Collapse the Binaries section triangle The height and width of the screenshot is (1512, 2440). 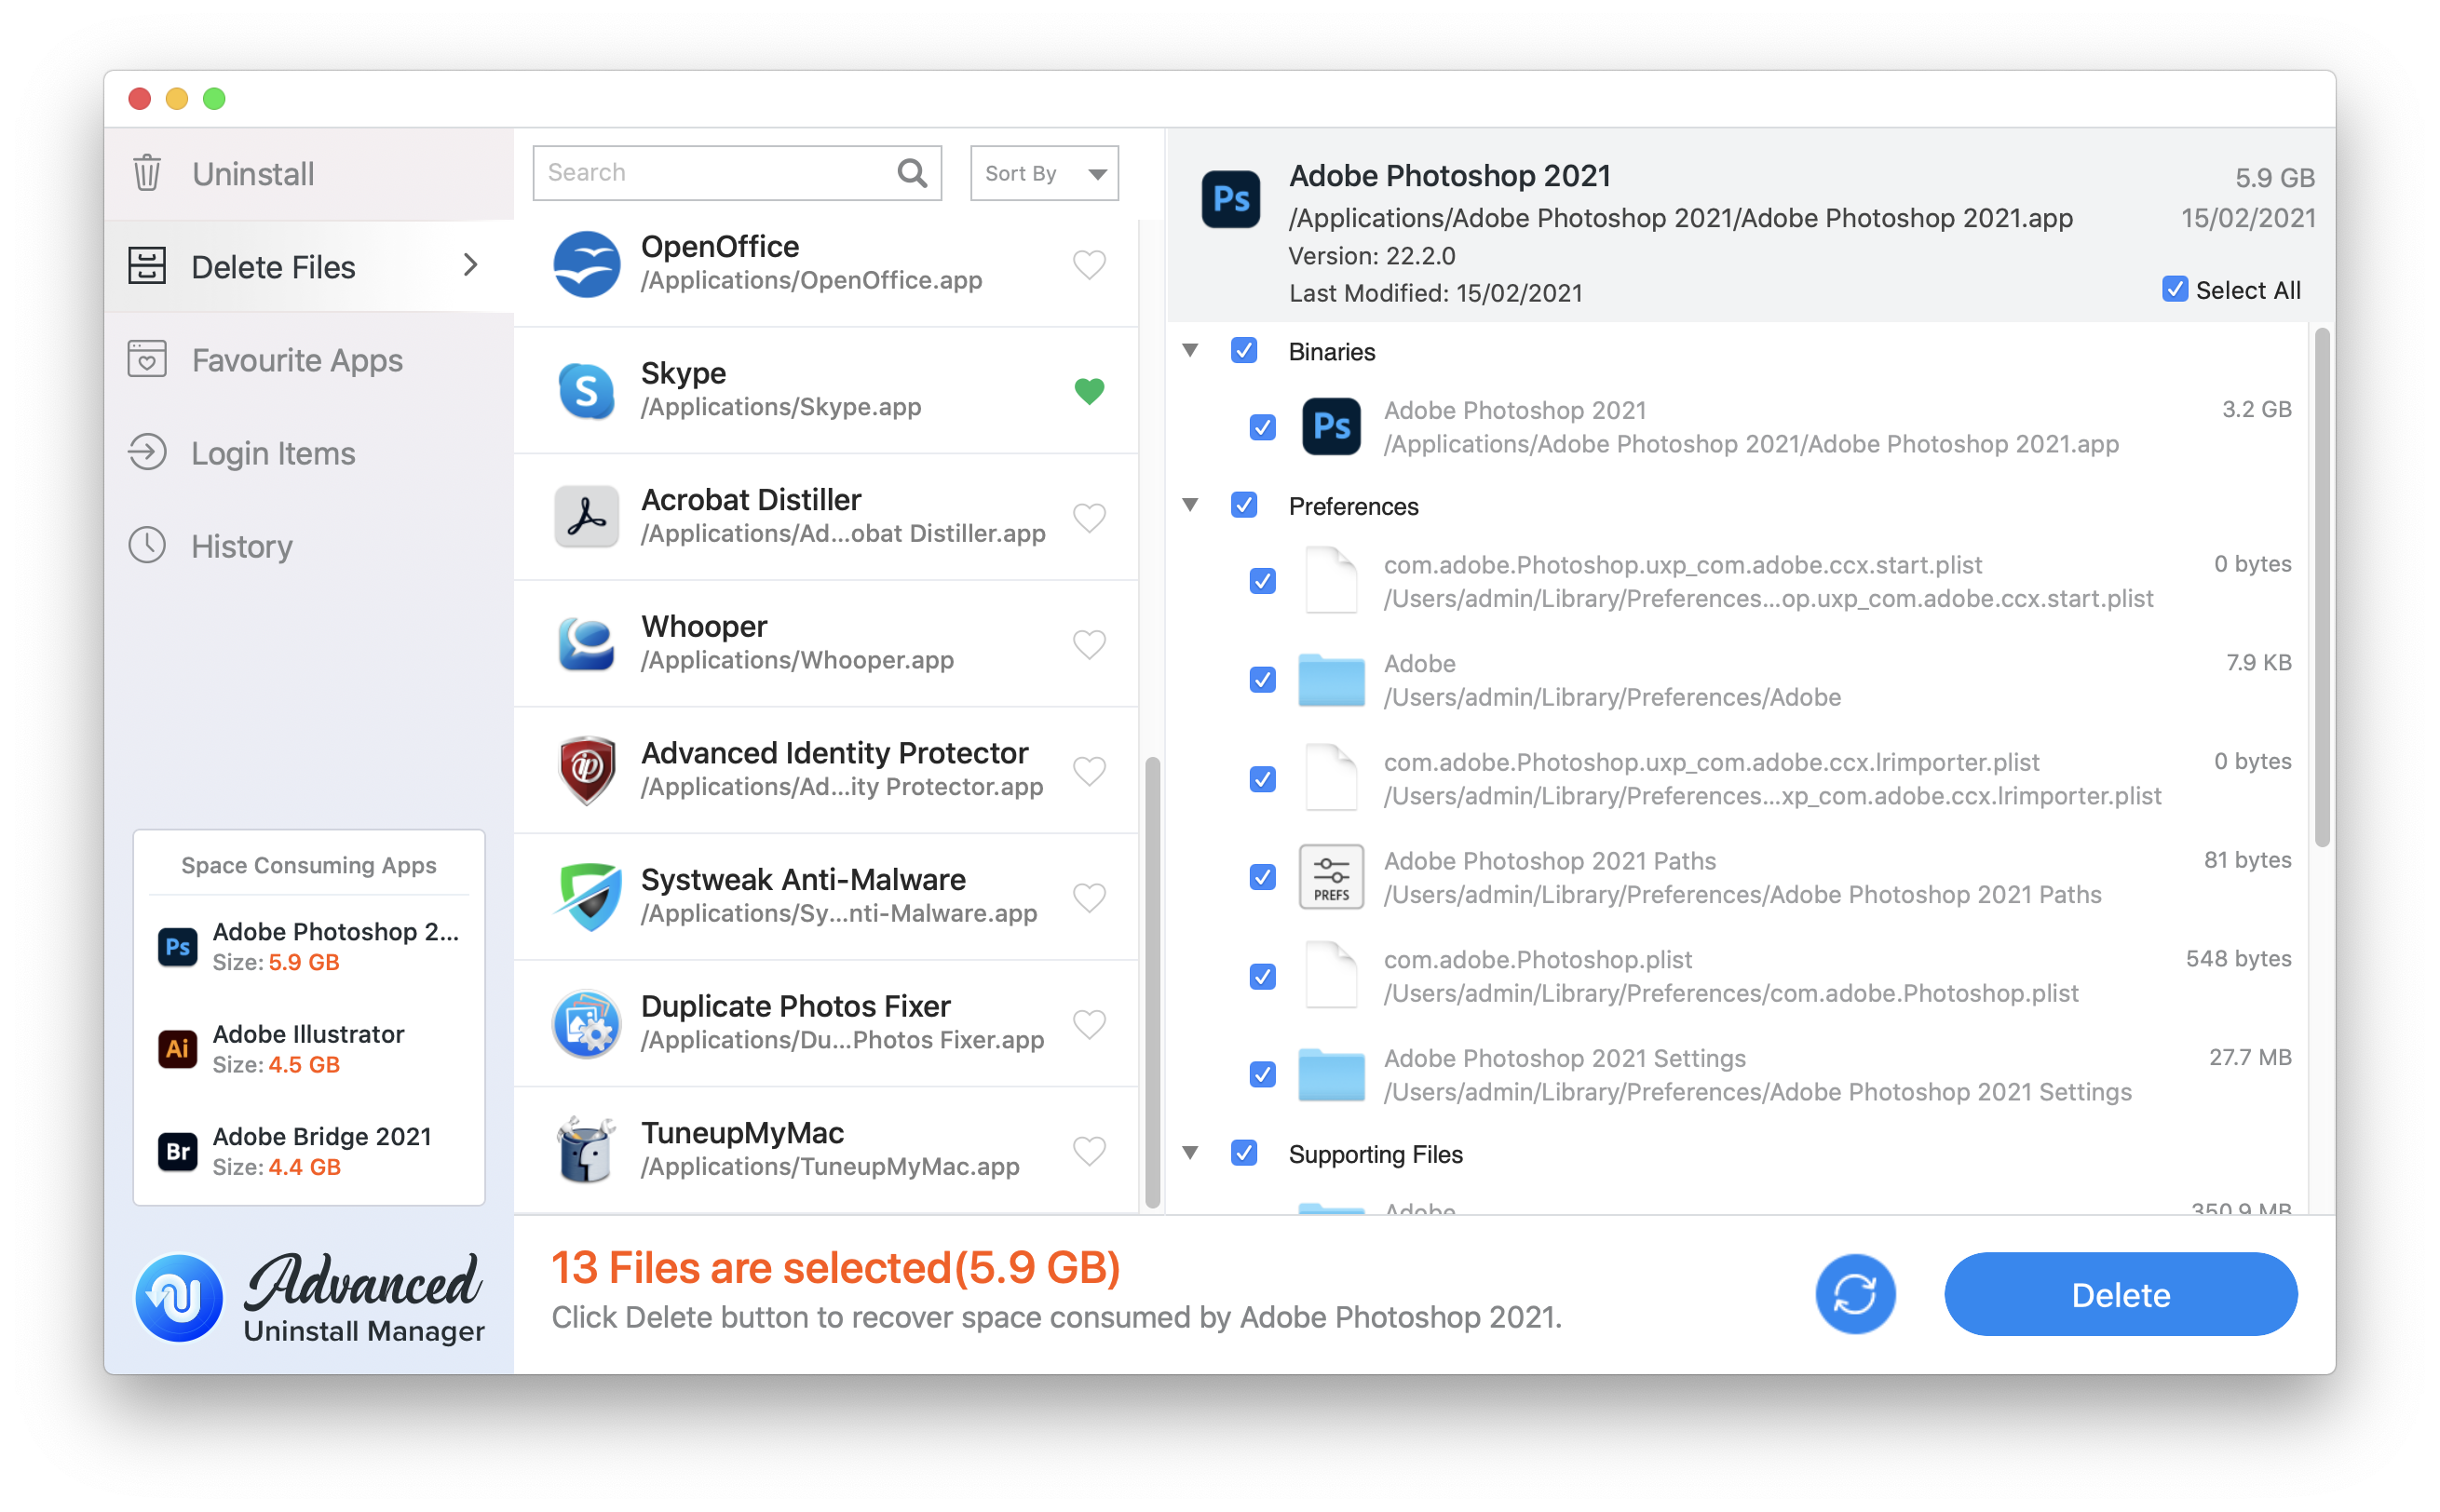(x=1189, y=350)
